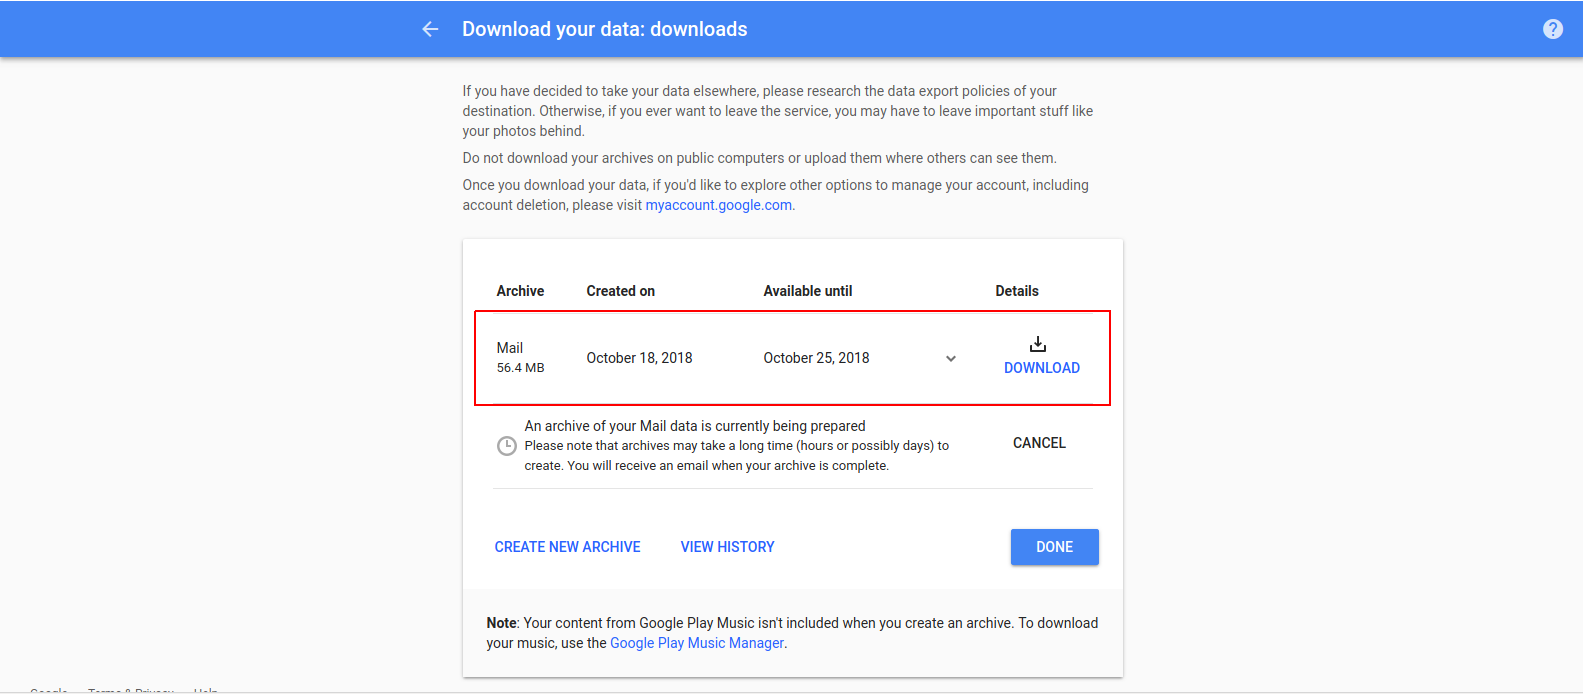
Task: Go back using the header arrow
Action: click(430, 29)
